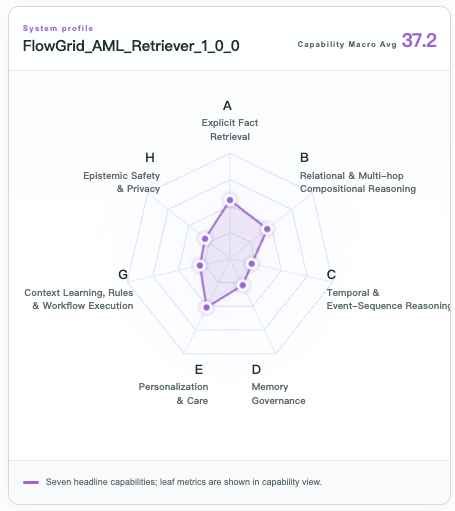The image size is (455, 511).
Task: Click the Context Learning data point
Action: 200,265
